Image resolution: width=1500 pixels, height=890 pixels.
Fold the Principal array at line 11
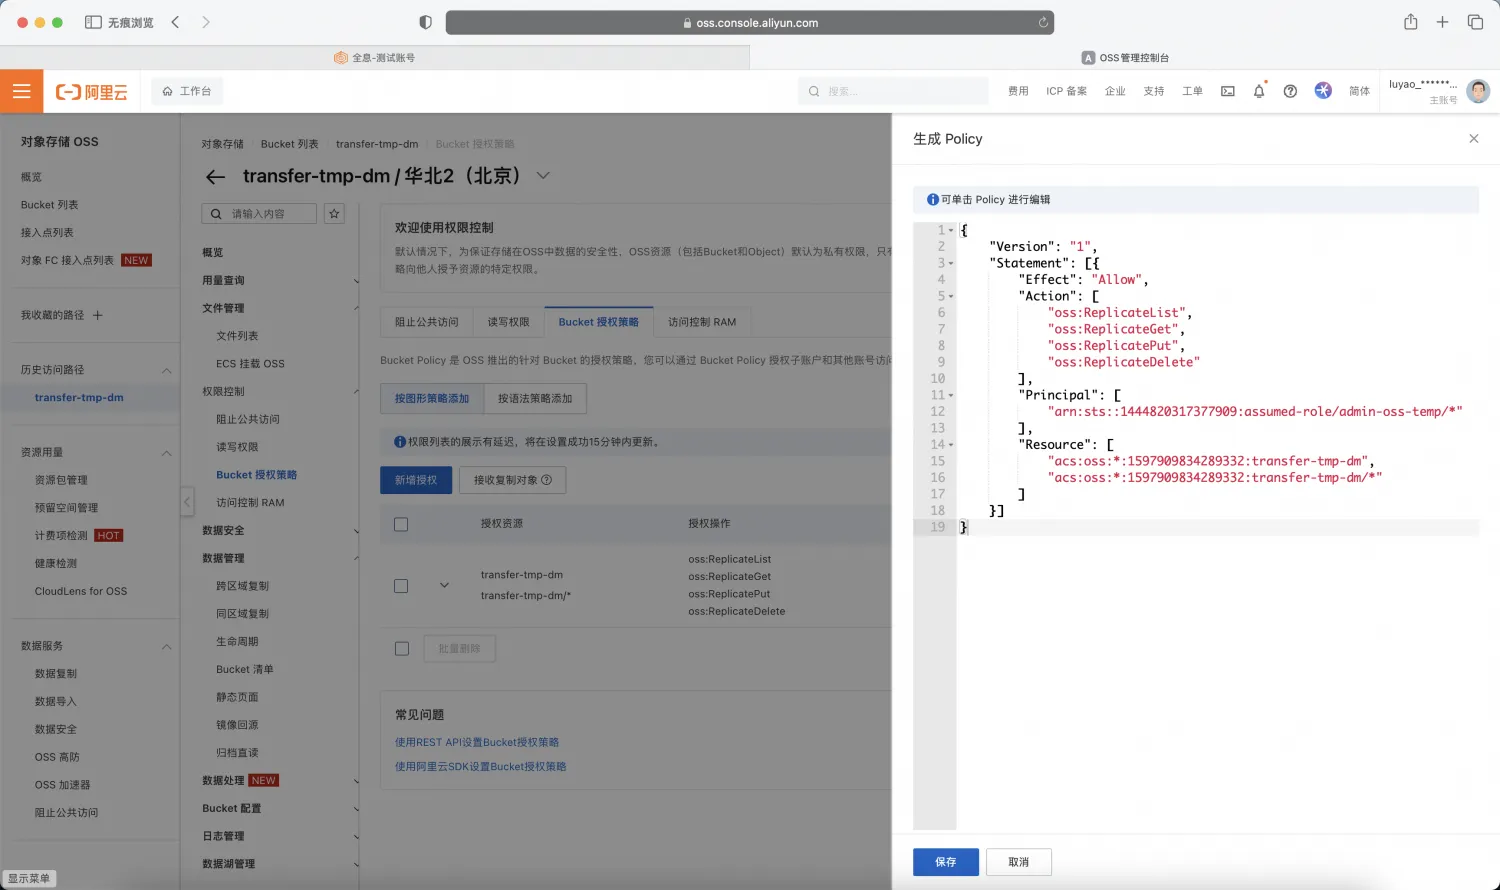click(951, 395)
